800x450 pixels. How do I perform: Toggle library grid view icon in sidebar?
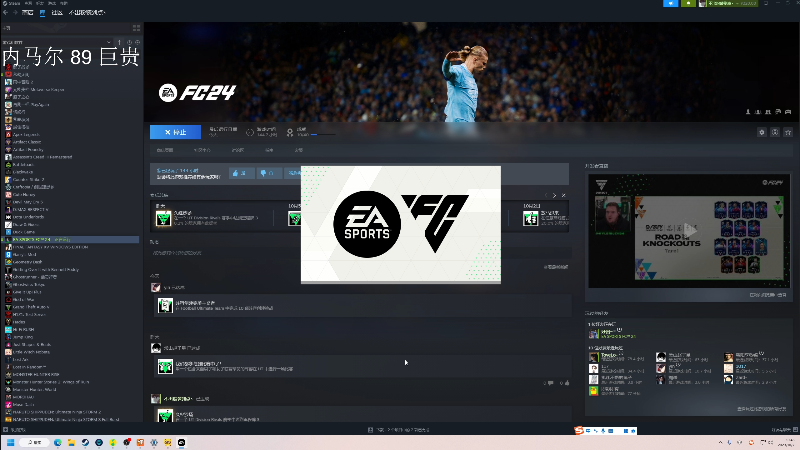136,28
